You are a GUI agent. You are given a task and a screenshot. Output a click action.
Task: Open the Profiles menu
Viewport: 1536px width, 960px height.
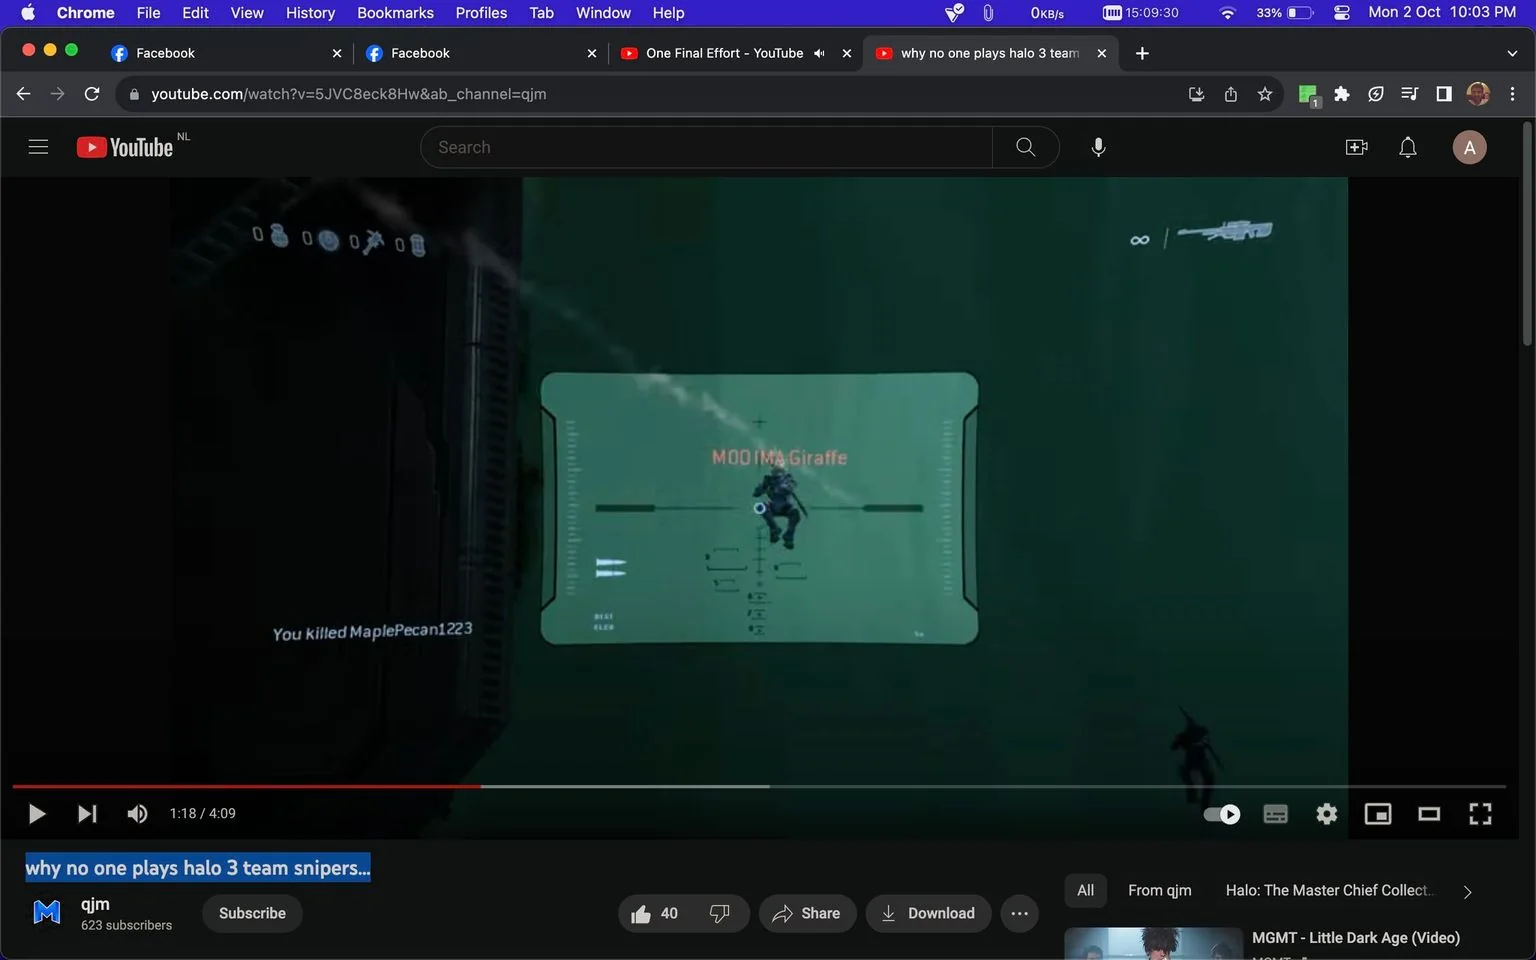coord(481,13)
